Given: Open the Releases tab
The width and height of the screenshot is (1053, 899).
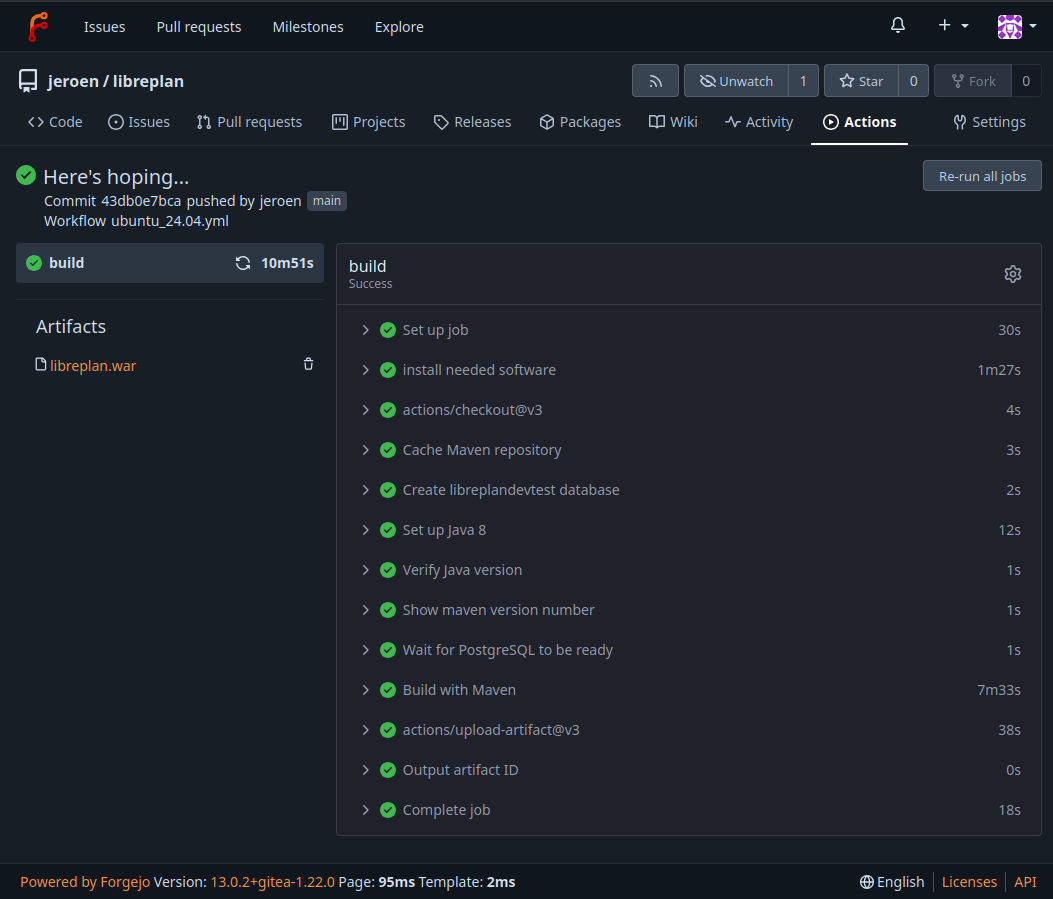Looking at the screenshot, I should 472,122.
